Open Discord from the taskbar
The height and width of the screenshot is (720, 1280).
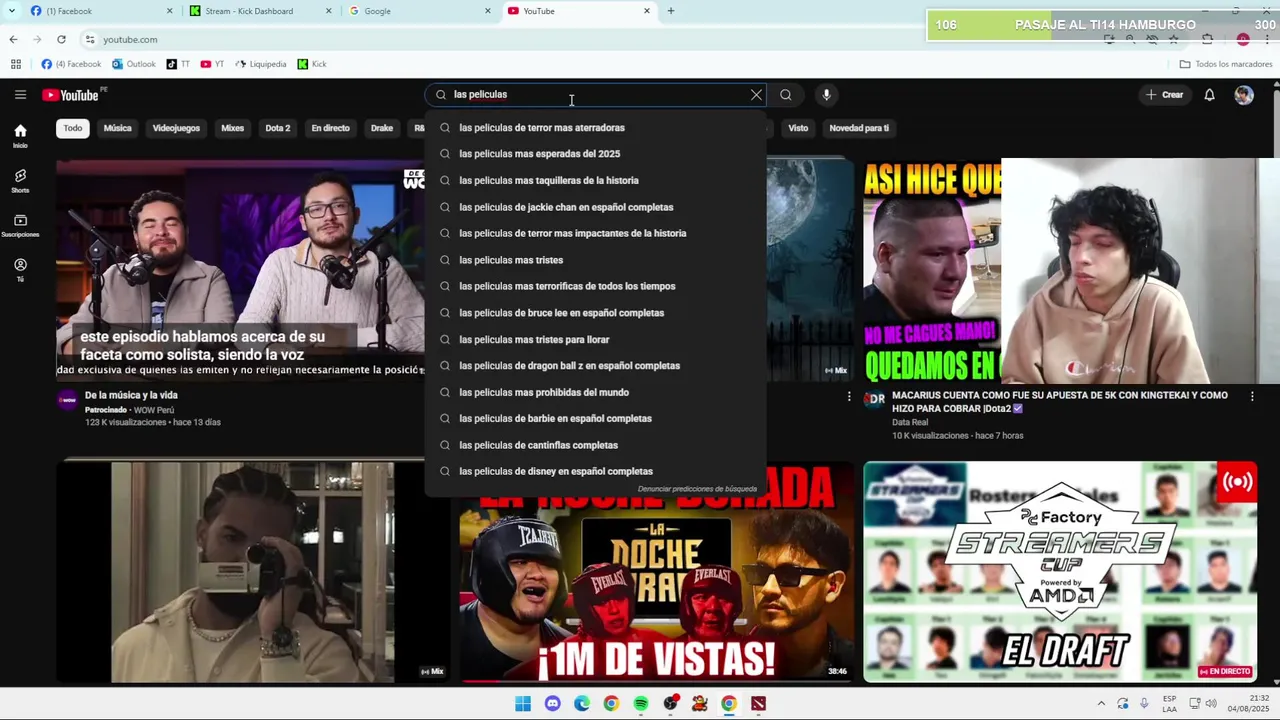[553, 704]
